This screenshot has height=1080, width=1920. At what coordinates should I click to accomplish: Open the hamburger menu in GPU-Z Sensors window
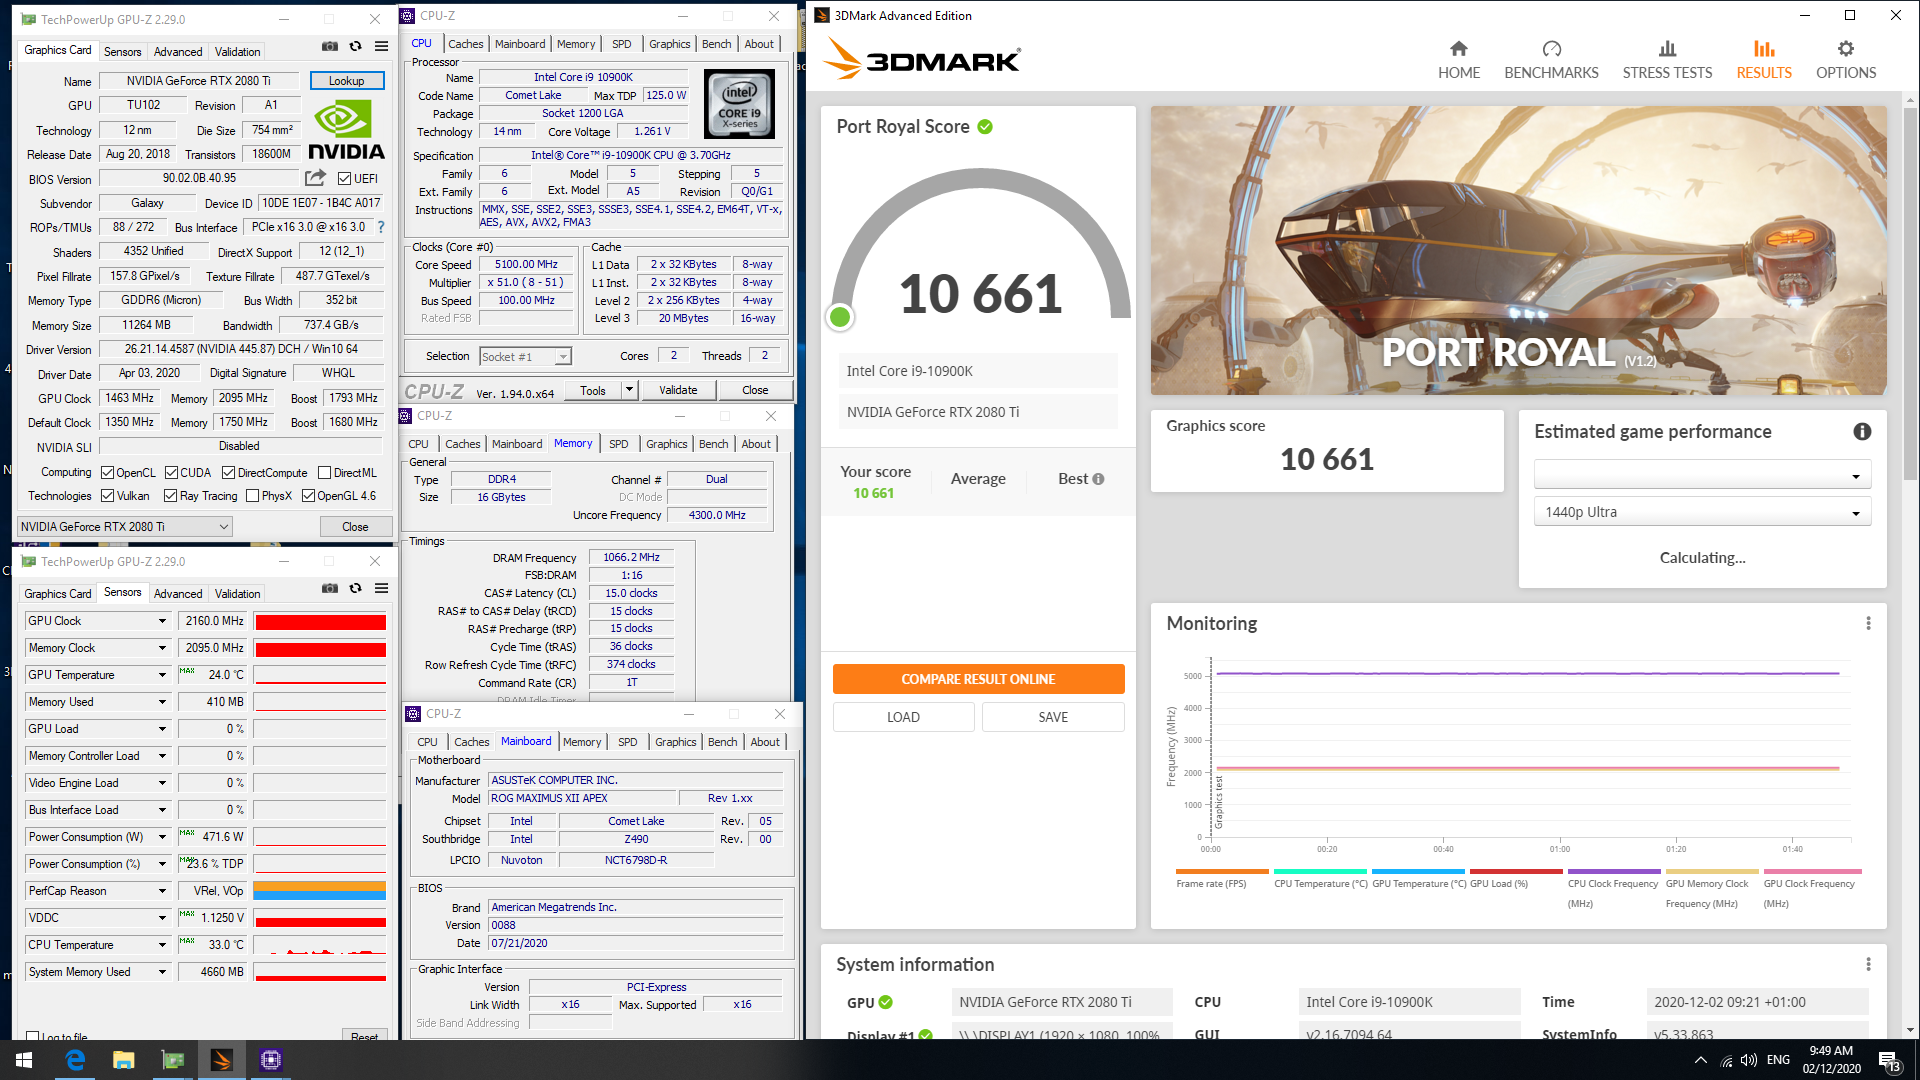pyautogui.click(x=381, y=589)
